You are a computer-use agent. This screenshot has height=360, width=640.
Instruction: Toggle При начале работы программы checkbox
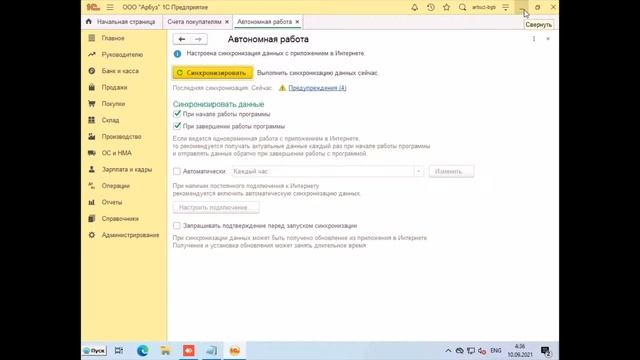click(177, 114)
